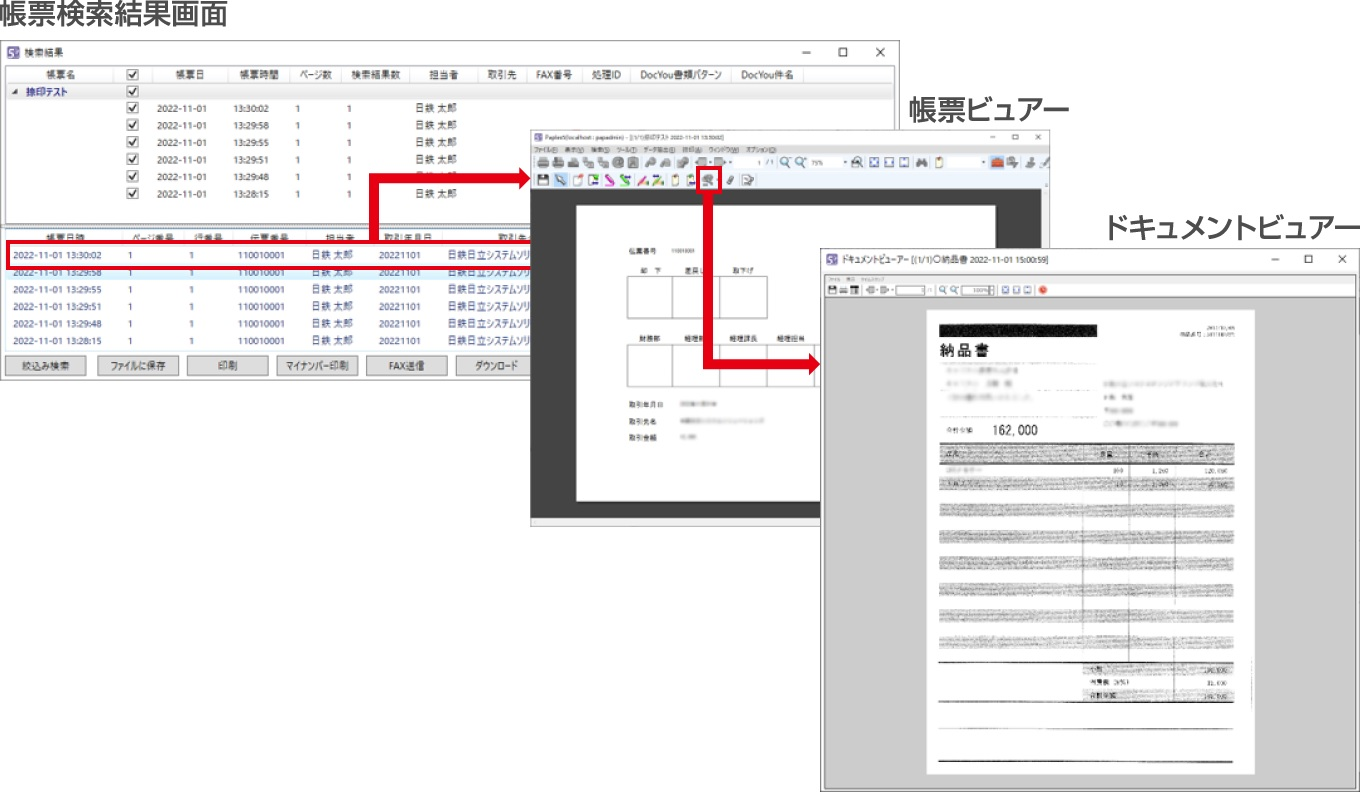The height and width of the screenshot is (794, 1360).
Task: Open the オプション menu in 帳票ビュアー
Action: [x=760, y=149]
